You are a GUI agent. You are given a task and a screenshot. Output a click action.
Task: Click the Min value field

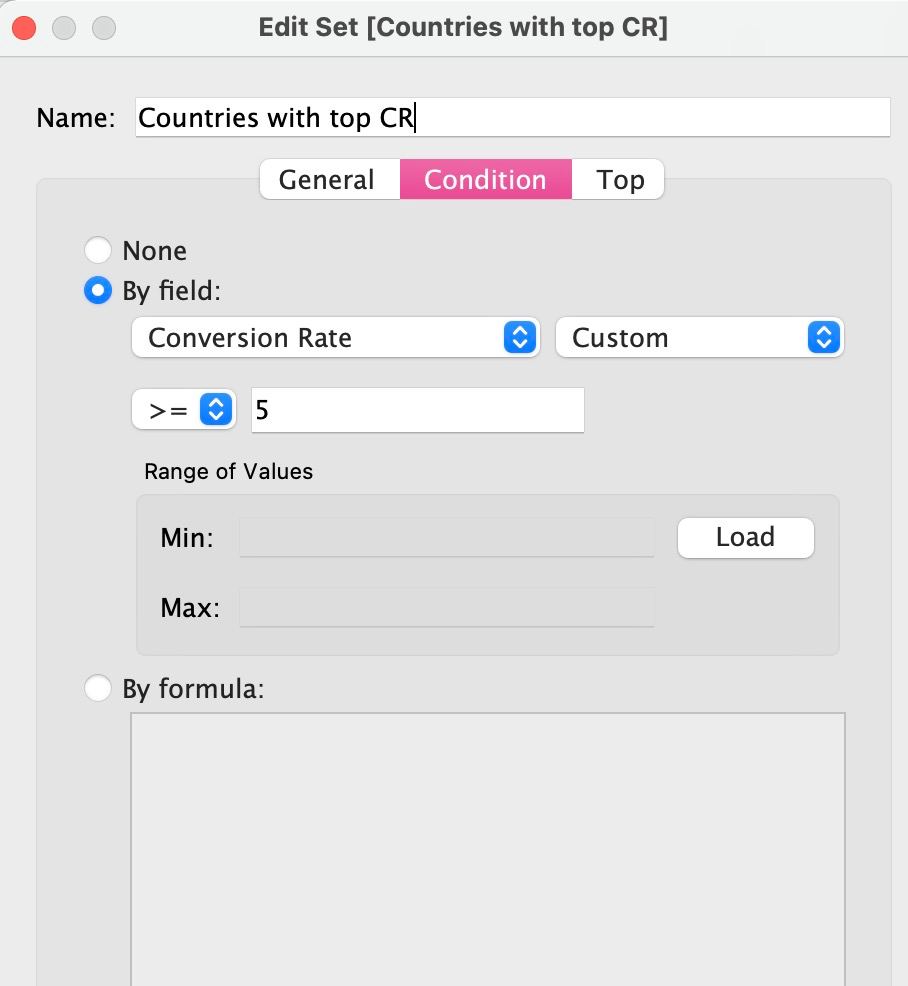(x=446, y=538)
